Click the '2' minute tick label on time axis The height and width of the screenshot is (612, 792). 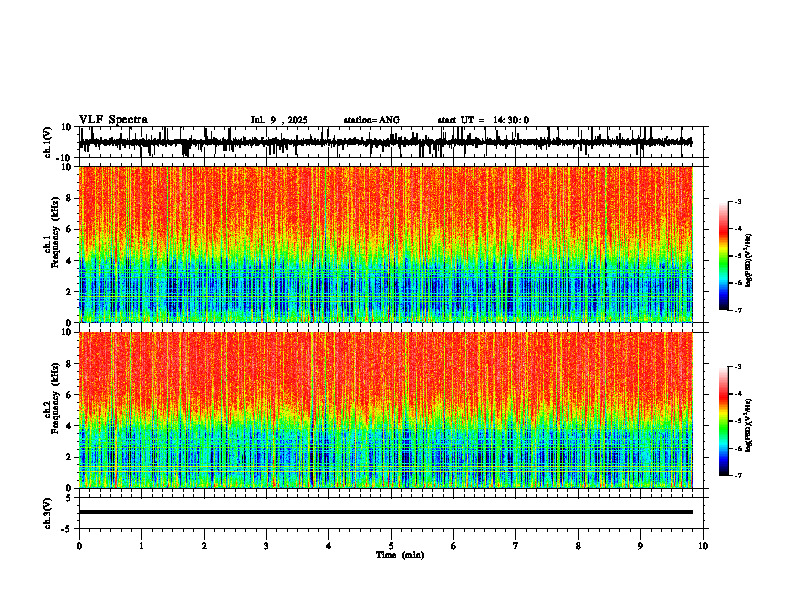204,546
